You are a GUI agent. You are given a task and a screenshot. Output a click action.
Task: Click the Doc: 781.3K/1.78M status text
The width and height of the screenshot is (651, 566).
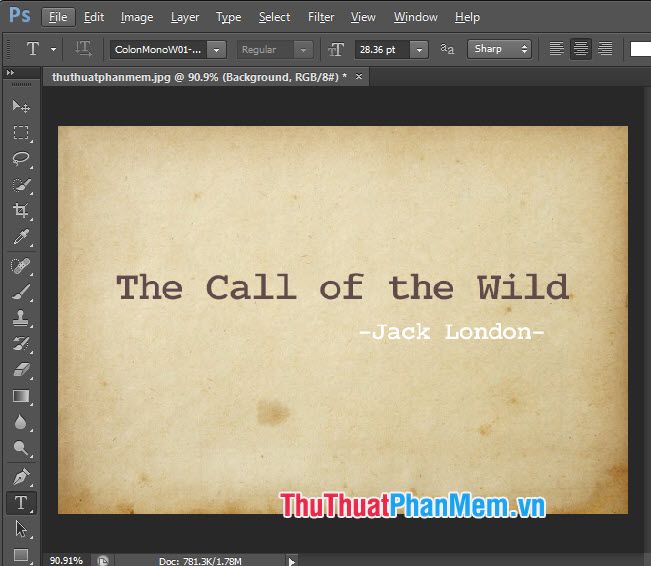[200, 561]
